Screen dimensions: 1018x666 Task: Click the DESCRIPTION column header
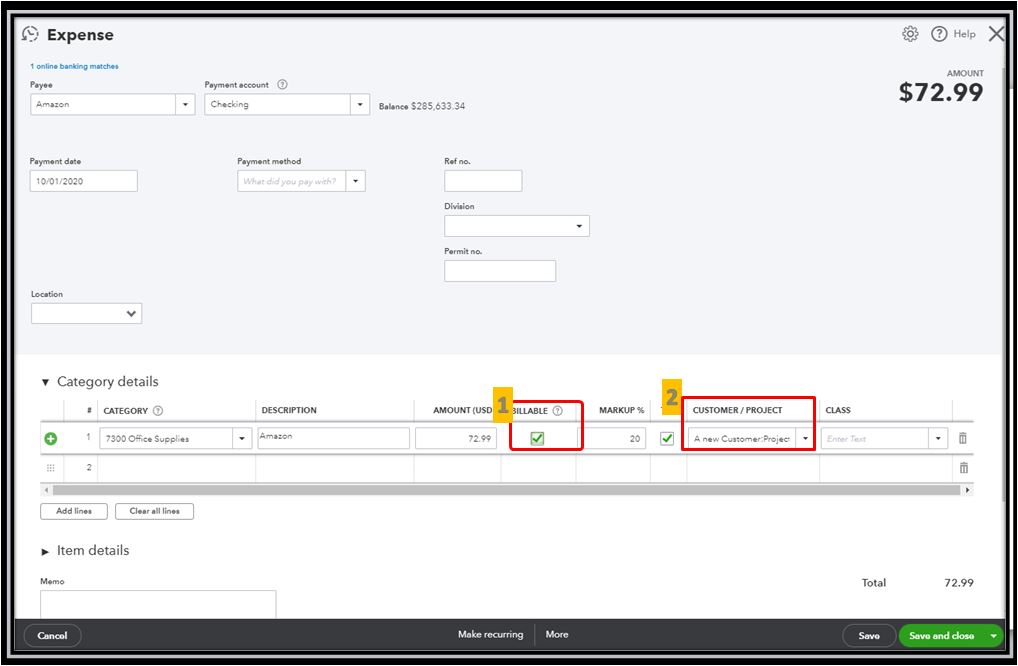(x=289, y=410)
